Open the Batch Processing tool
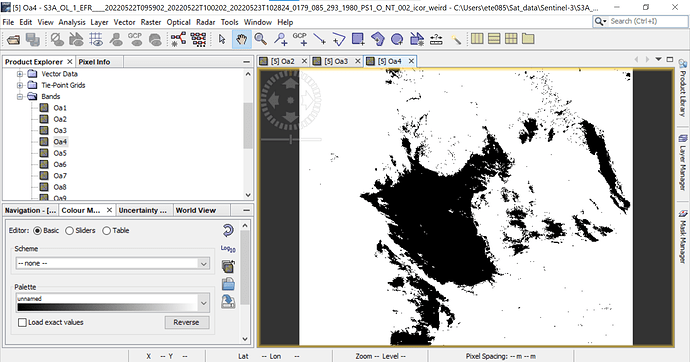The height and width of the screenshot is (362, 690). [x=198, y=40]
